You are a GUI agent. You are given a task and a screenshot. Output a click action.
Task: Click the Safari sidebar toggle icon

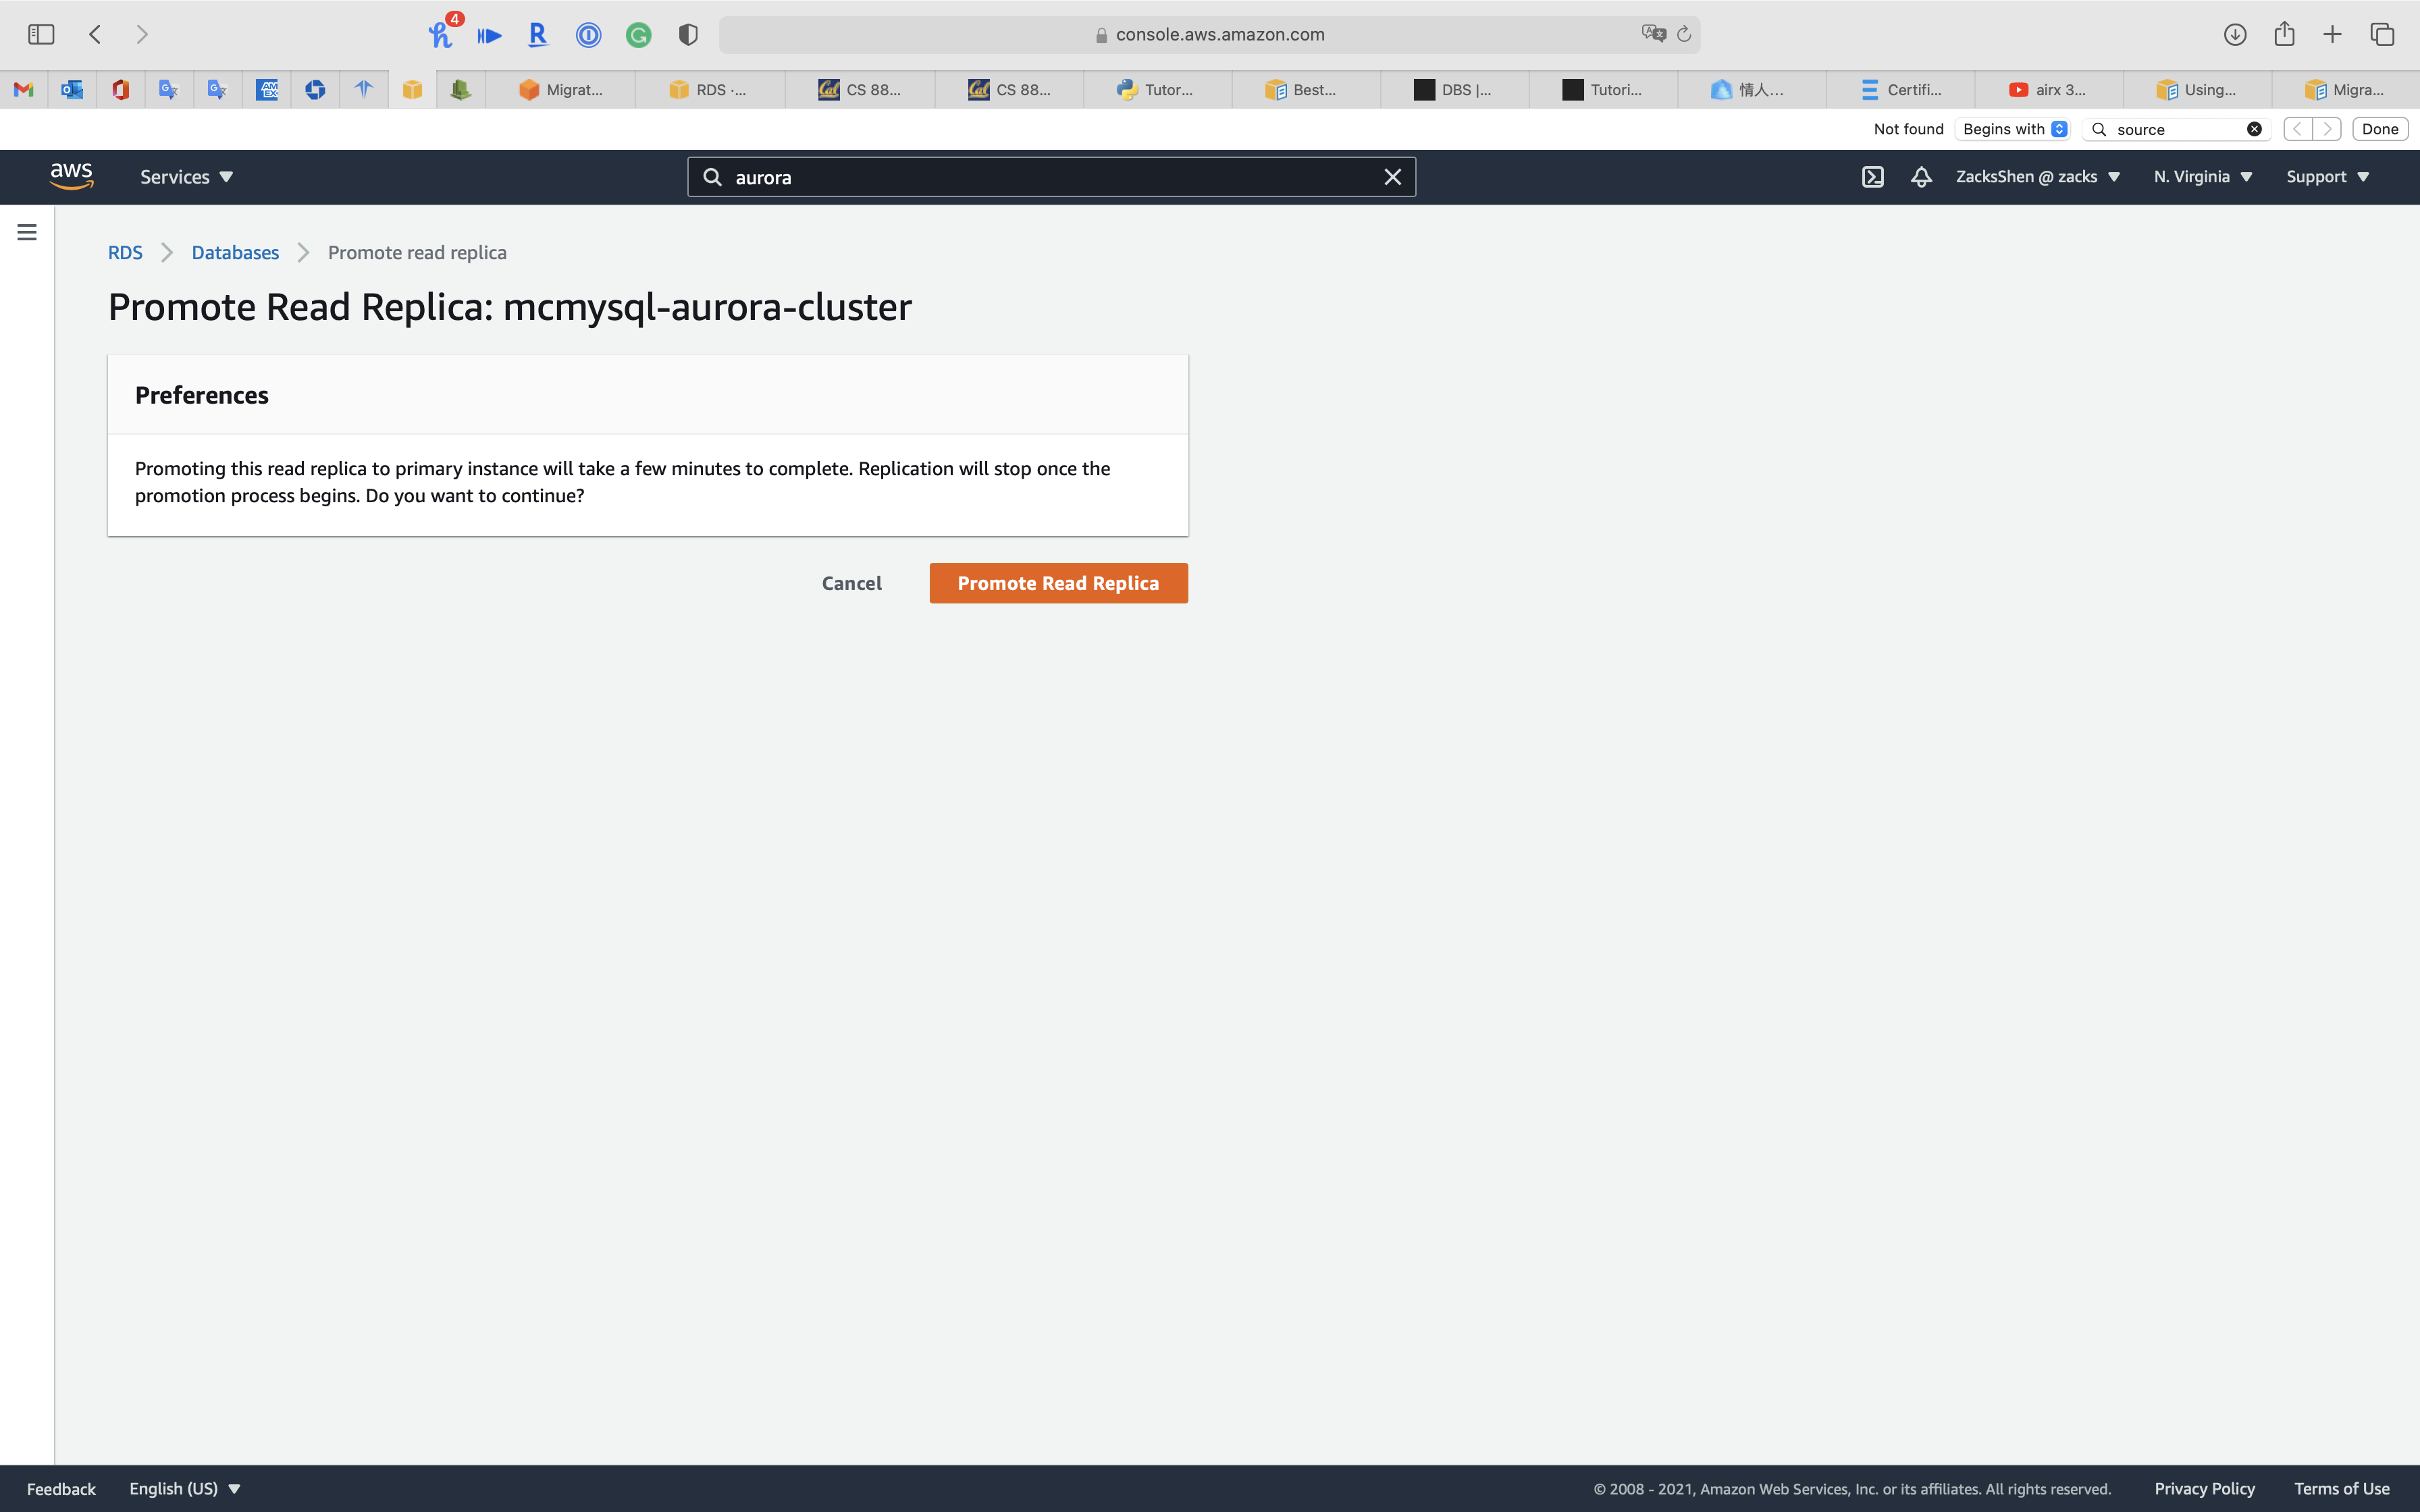[41, 35]
